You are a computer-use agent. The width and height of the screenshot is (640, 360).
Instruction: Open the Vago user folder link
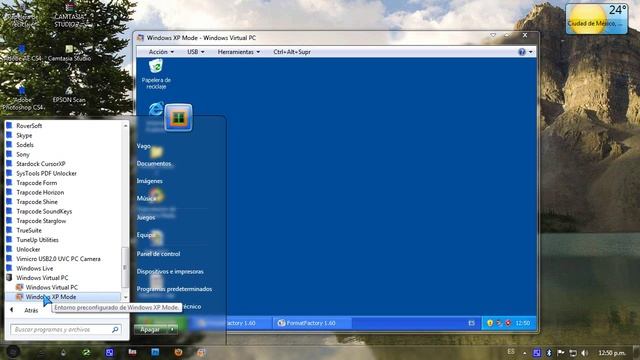click(x=144, y=146)
